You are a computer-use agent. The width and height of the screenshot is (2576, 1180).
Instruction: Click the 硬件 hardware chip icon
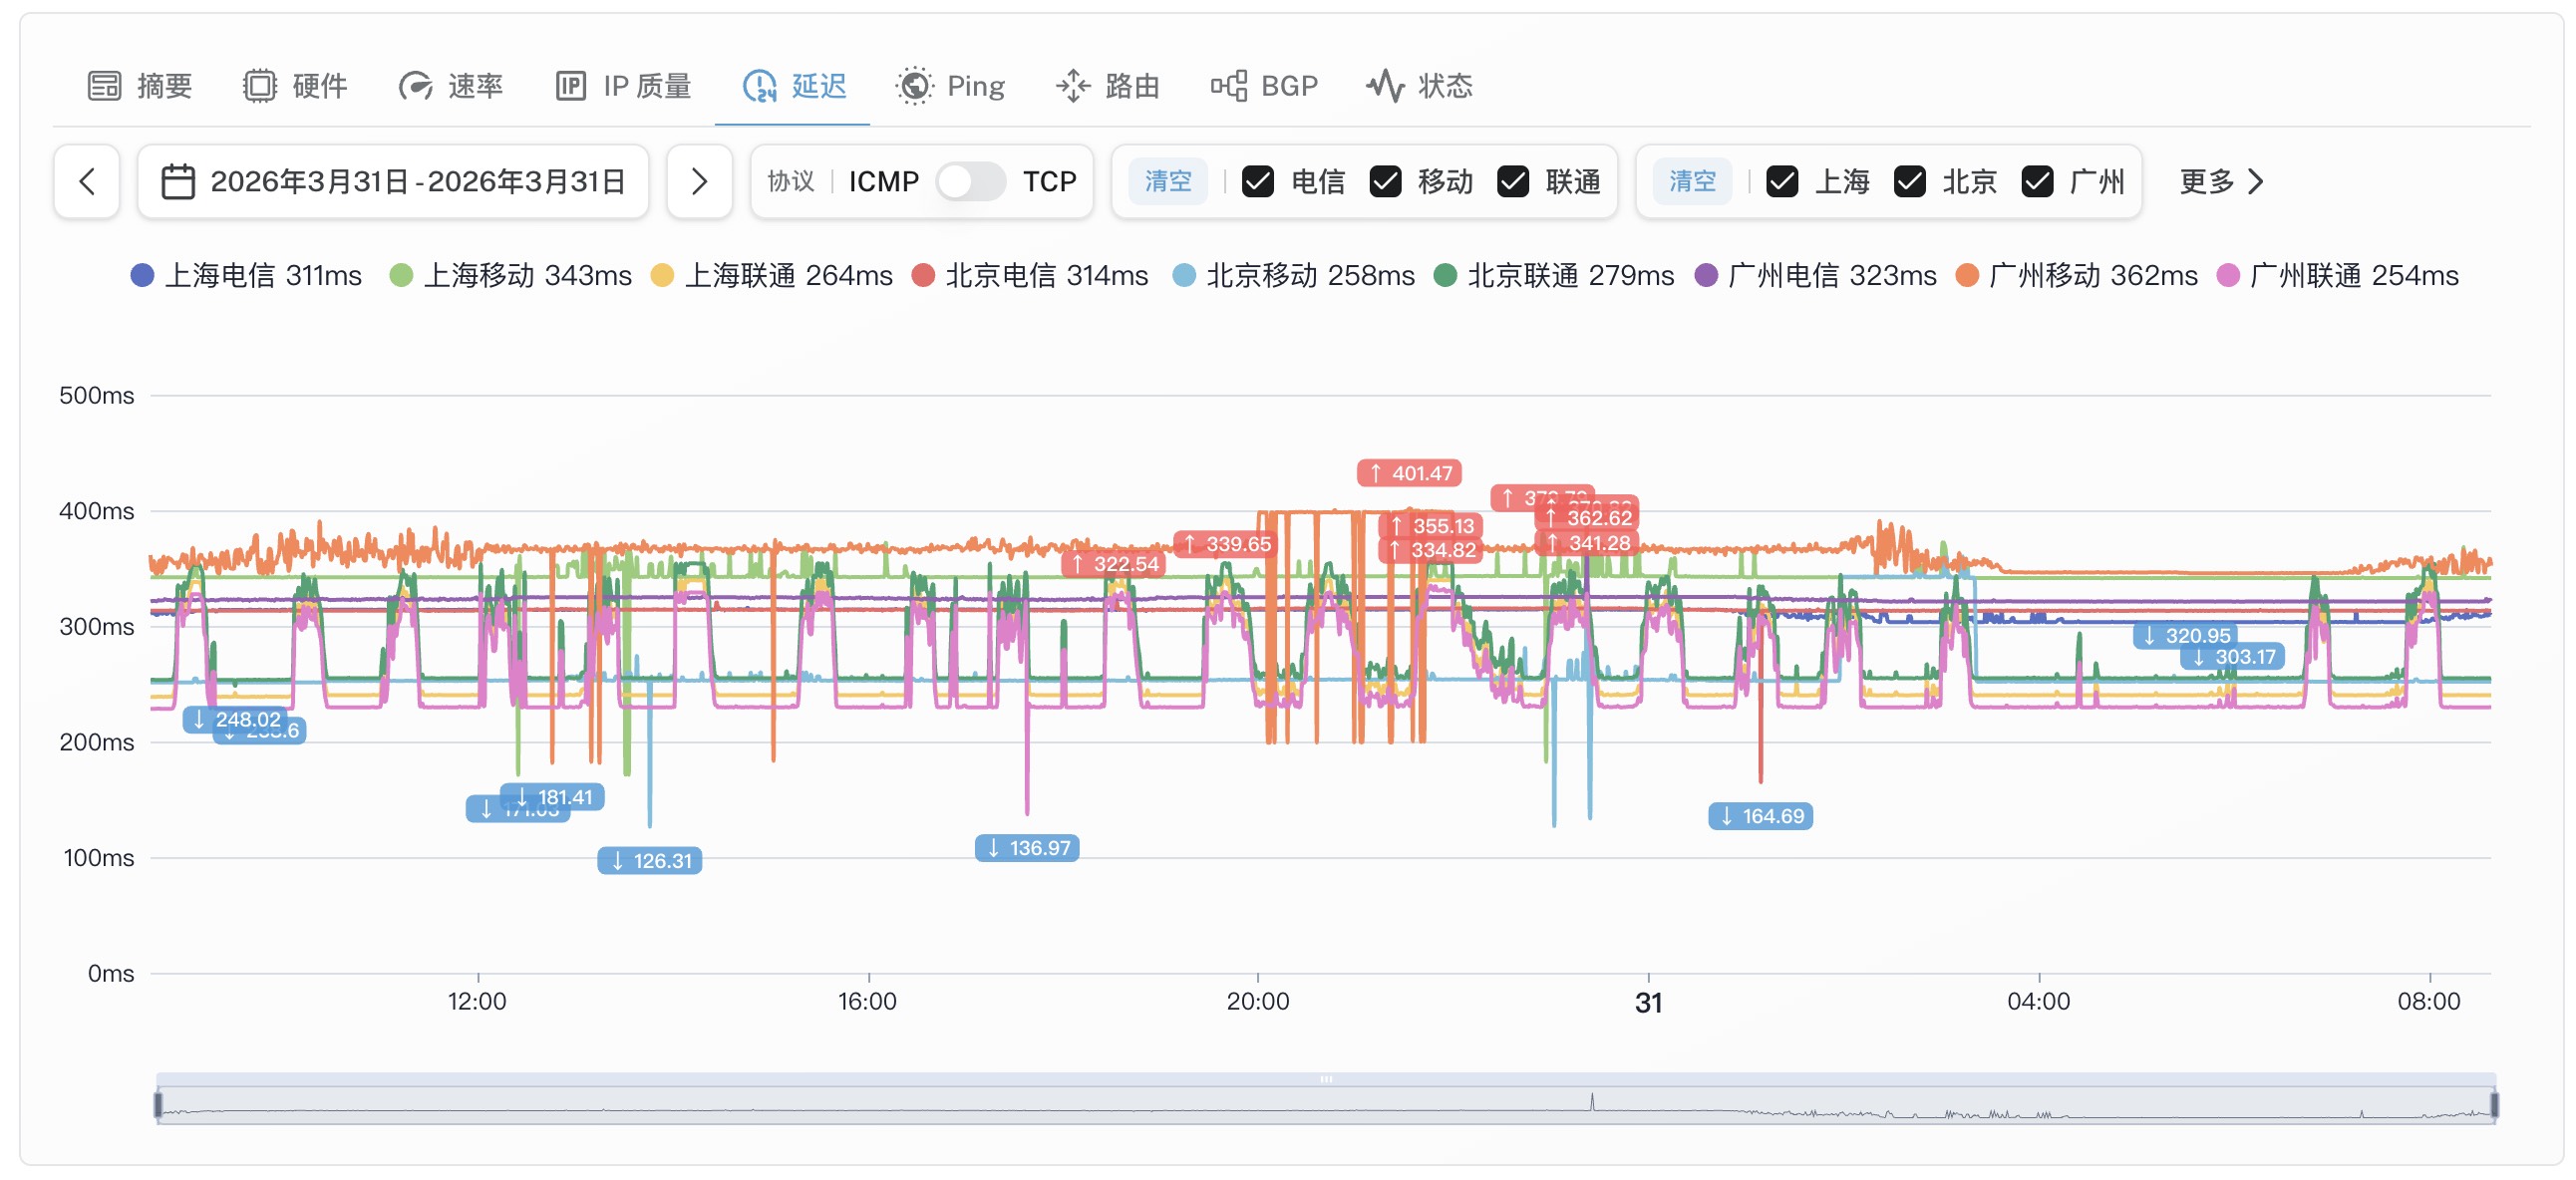(260, 86)
